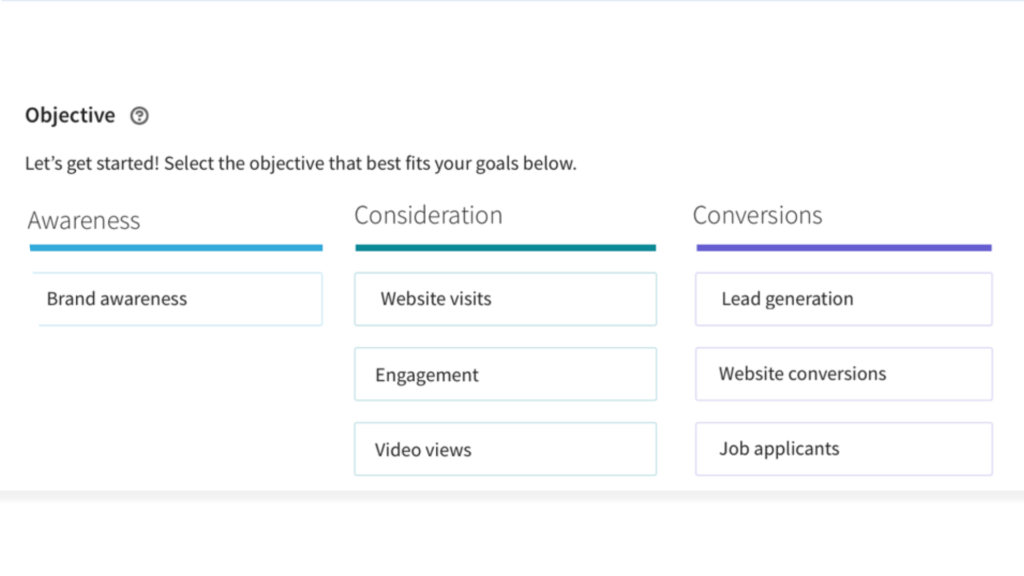The width and height of the screenshot is (1024, 576).
Task: Pick the Job applicants objective
Action: click(x=844, y=449)
